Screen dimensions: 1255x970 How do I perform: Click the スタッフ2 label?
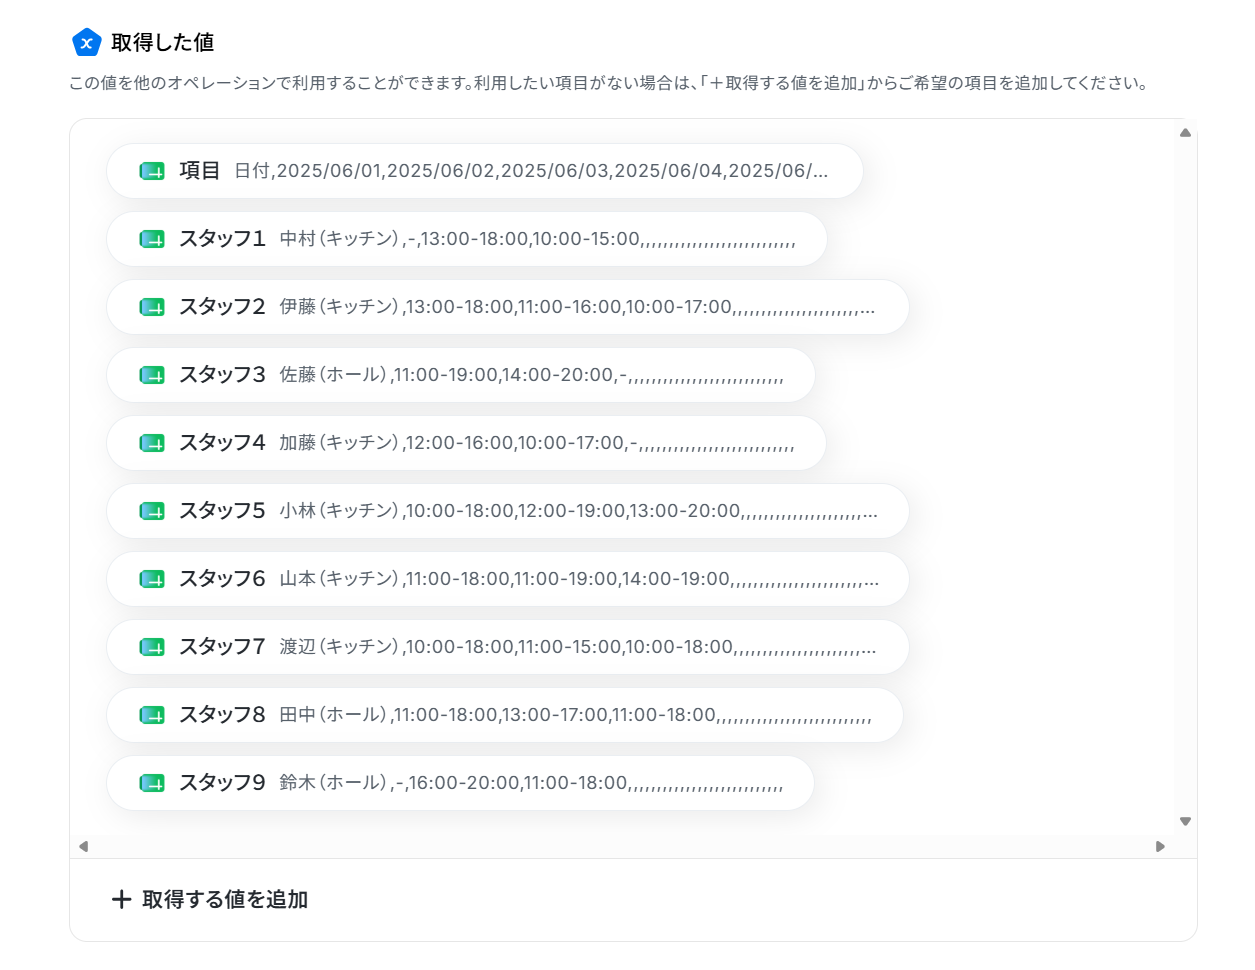[x=222, y=307]
